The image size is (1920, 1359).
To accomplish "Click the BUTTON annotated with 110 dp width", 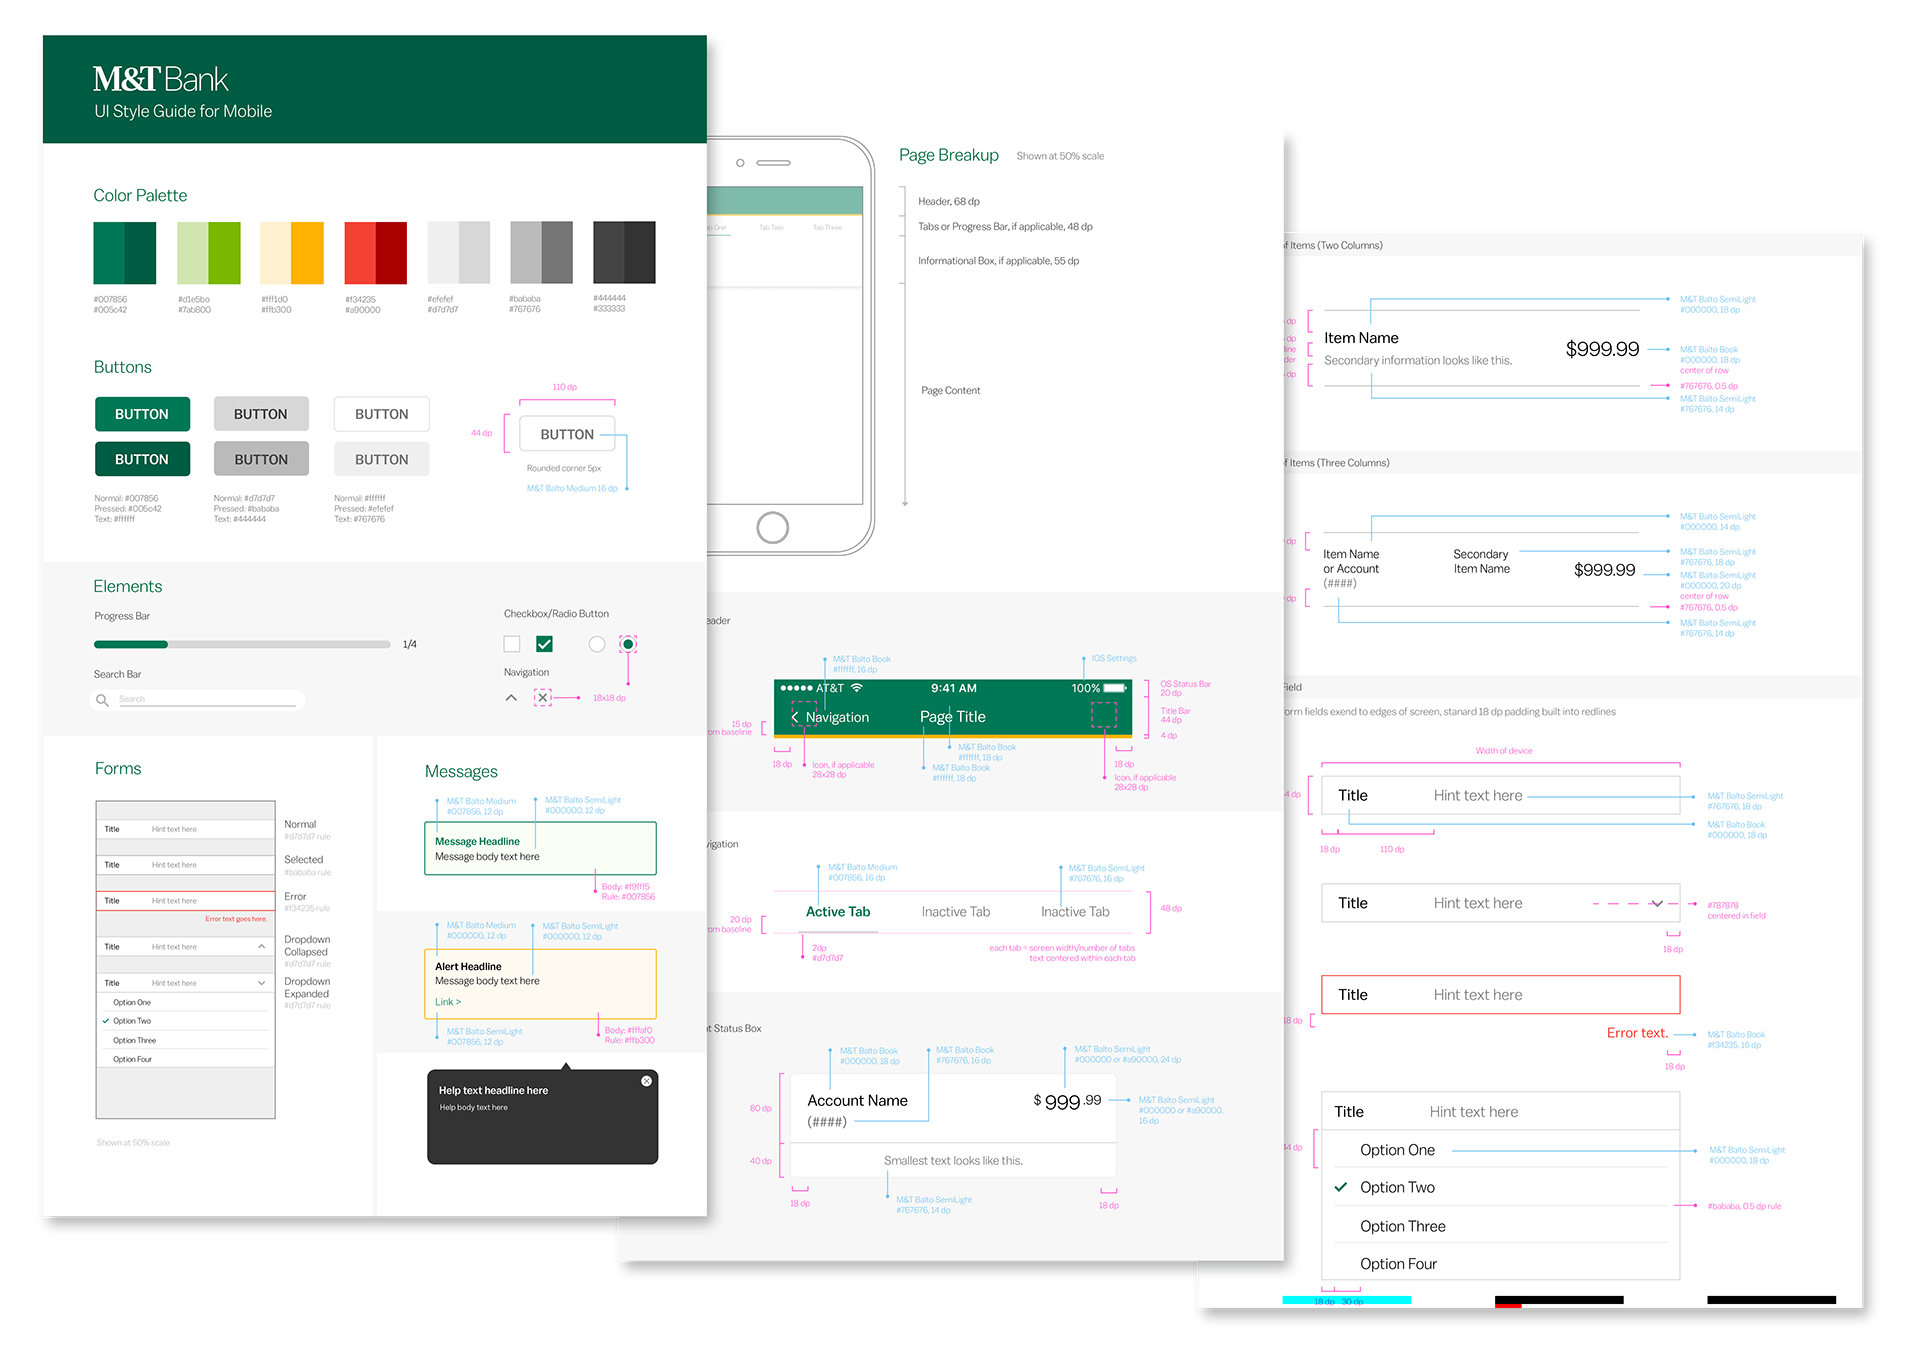I will tap(567, 434).
